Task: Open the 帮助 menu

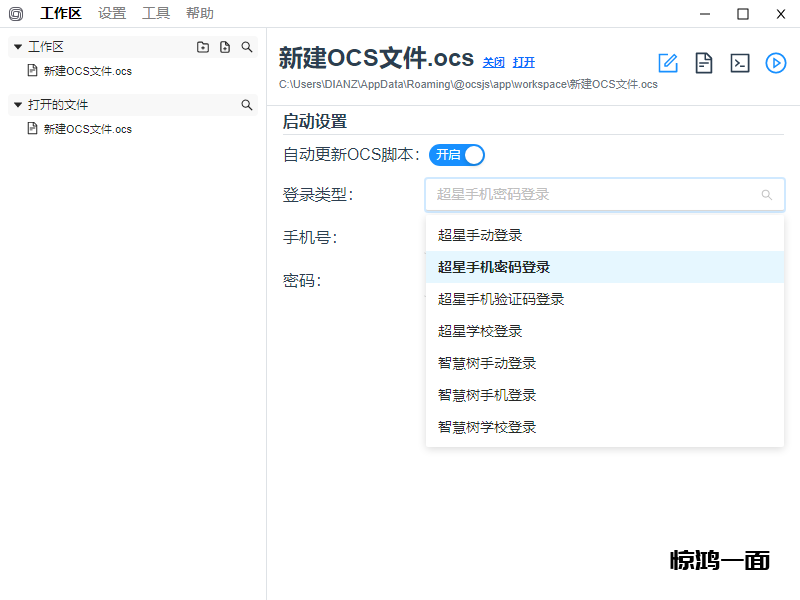Action: pos(200,13)
